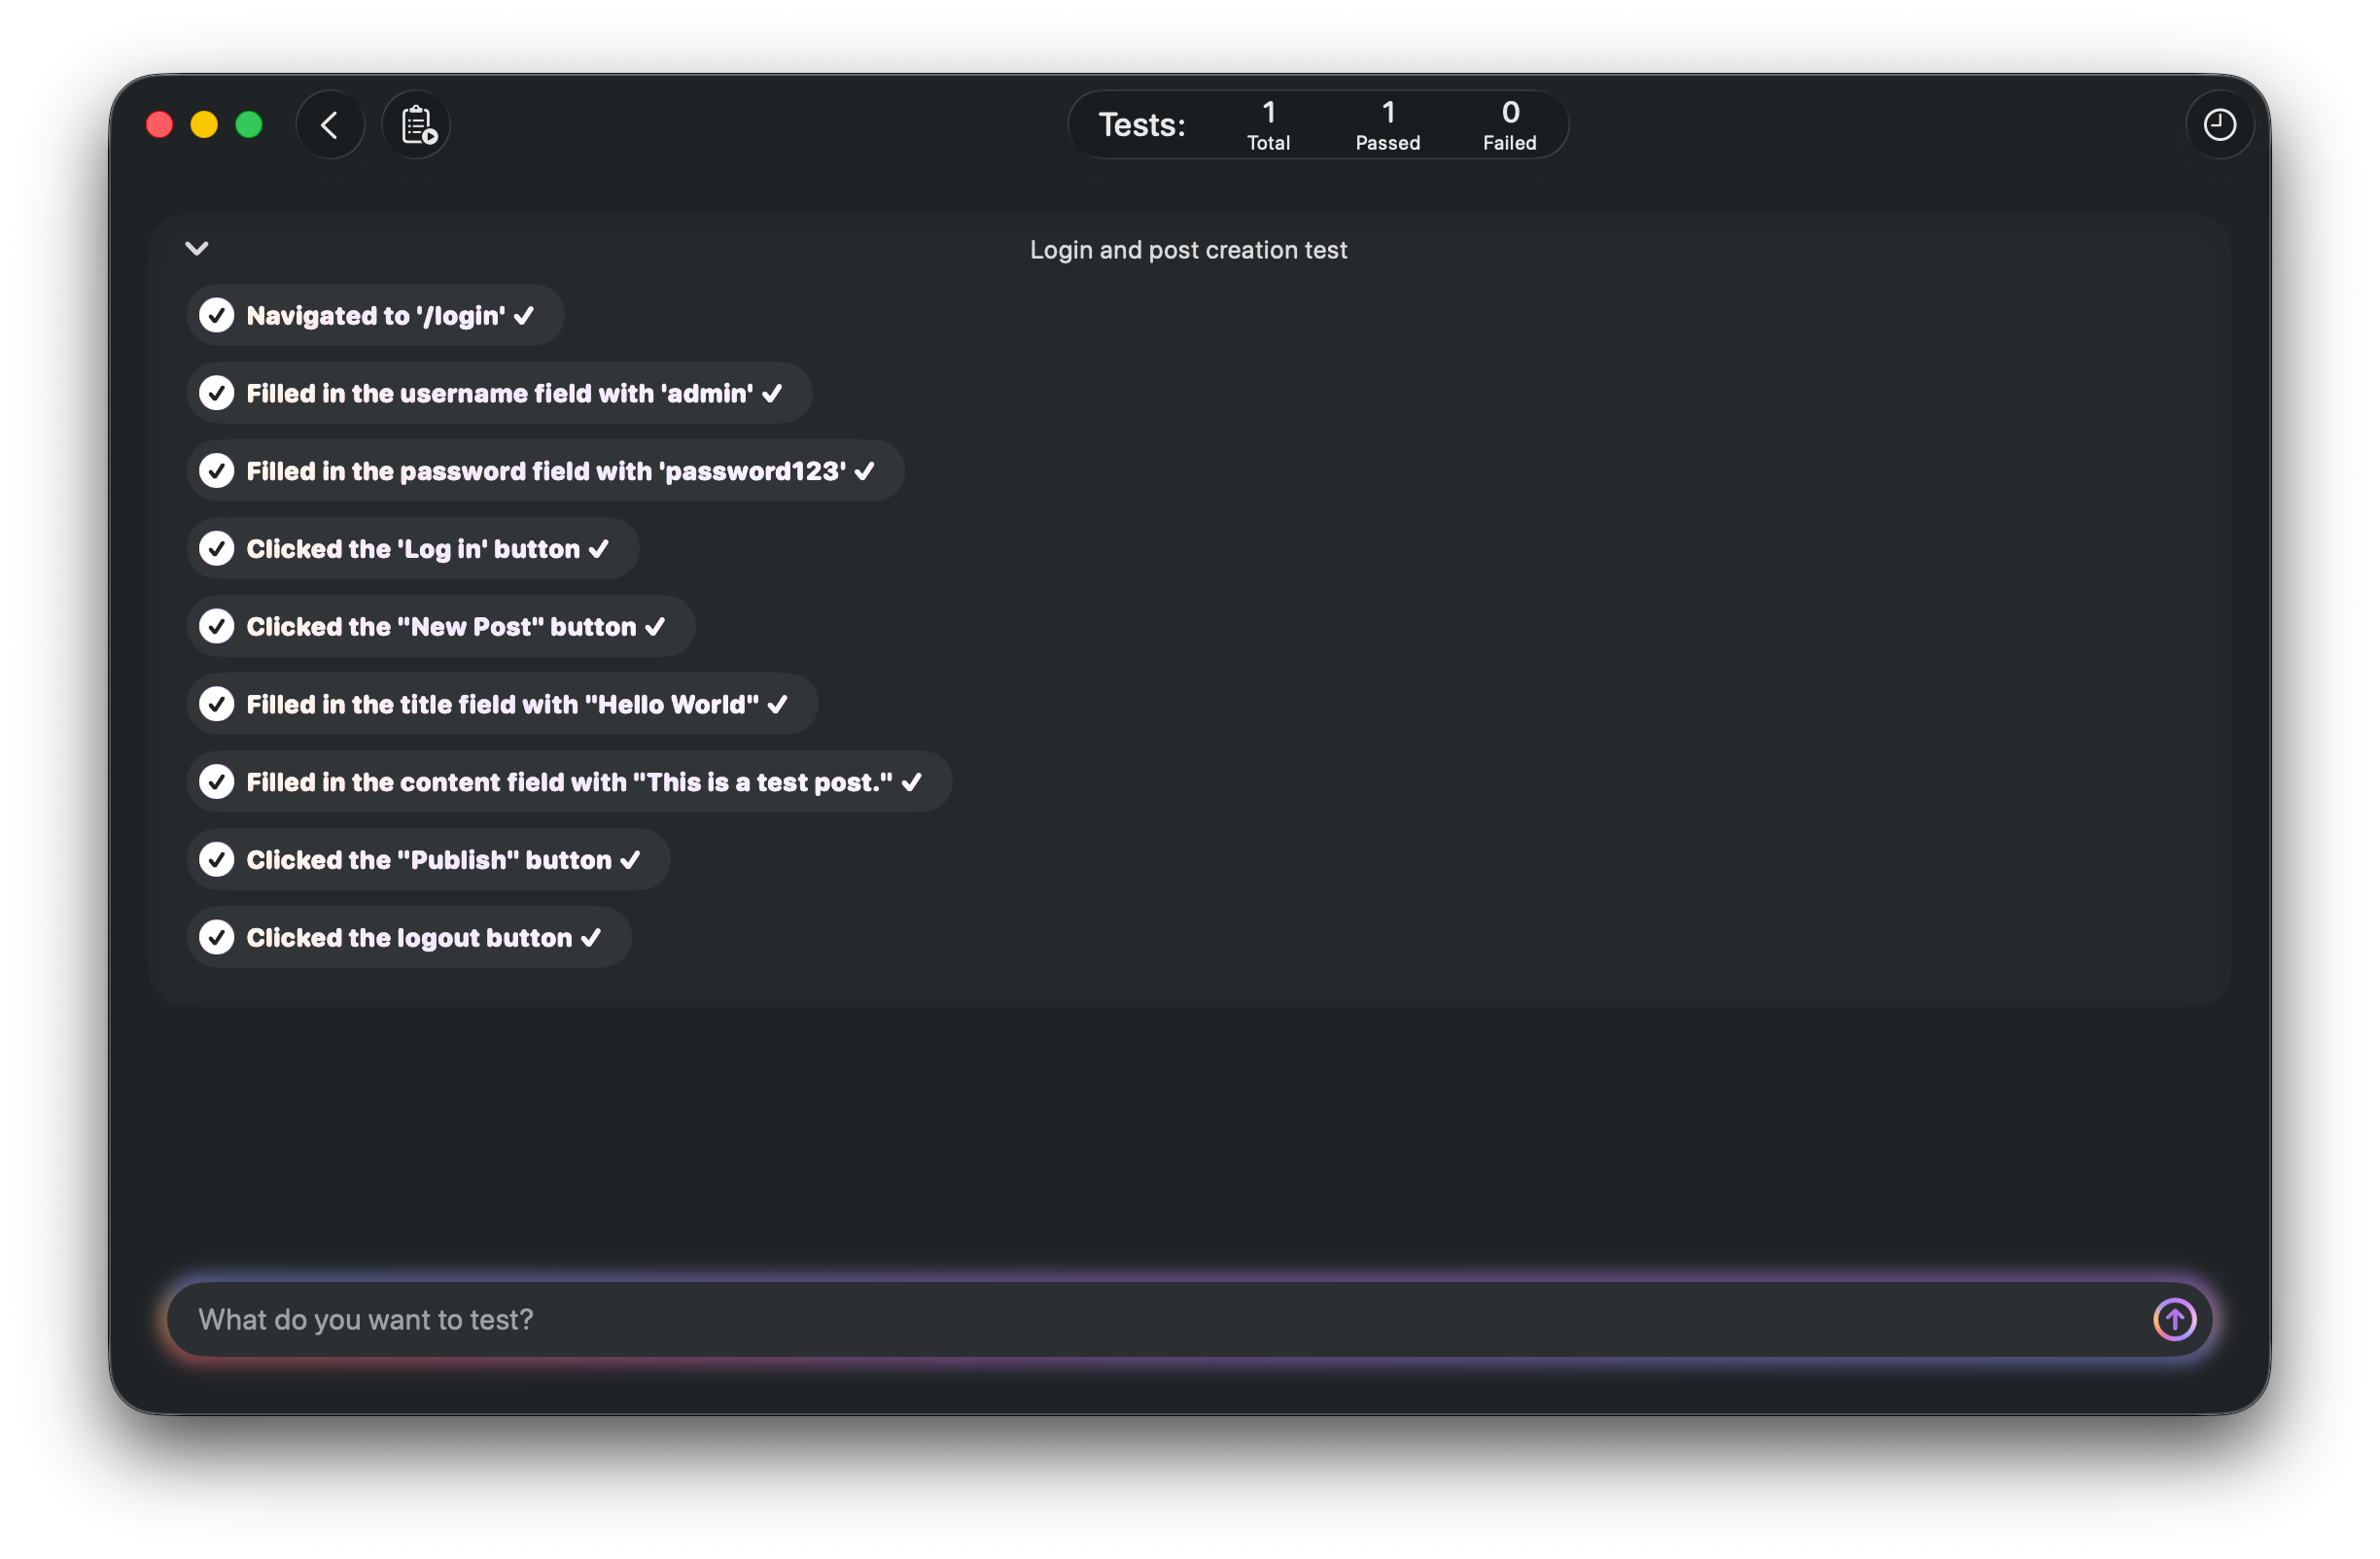This screenshot has width=2380, height=1559.
Task: Collapse the Login and post creation test
Action: pyautogui.click(x=197, y=248)
